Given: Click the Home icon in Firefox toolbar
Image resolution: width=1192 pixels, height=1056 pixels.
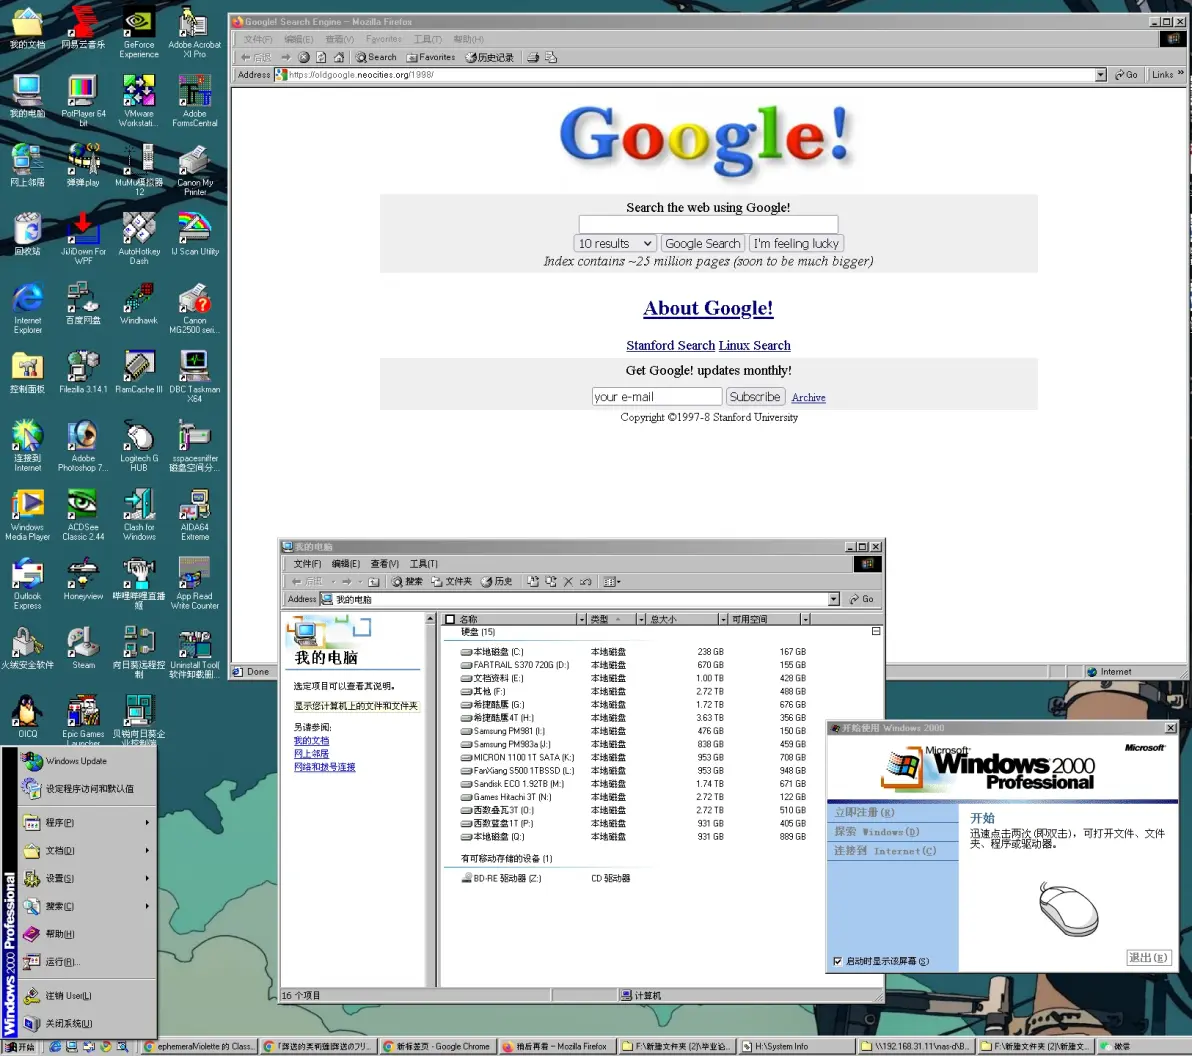Looking at the screenshot, I should click(x=339, y=57).
